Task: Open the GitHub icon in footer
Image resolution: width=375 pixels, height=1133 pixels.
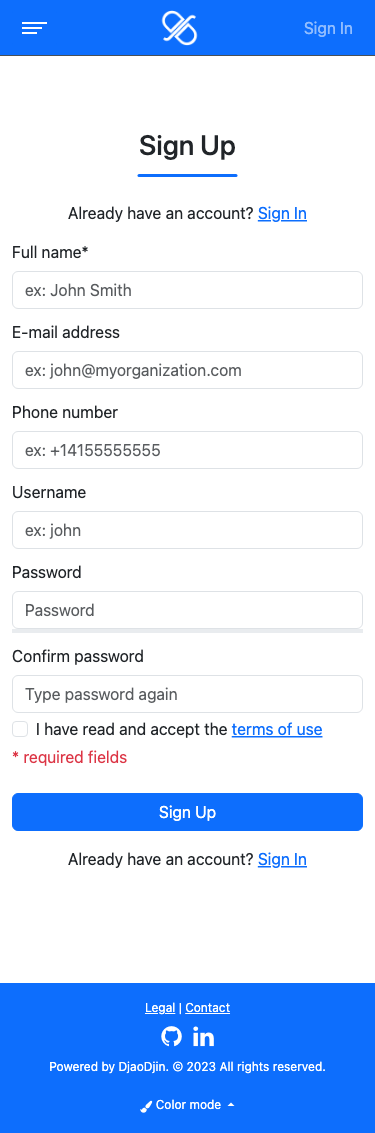Action: (x=171, y=1037)
